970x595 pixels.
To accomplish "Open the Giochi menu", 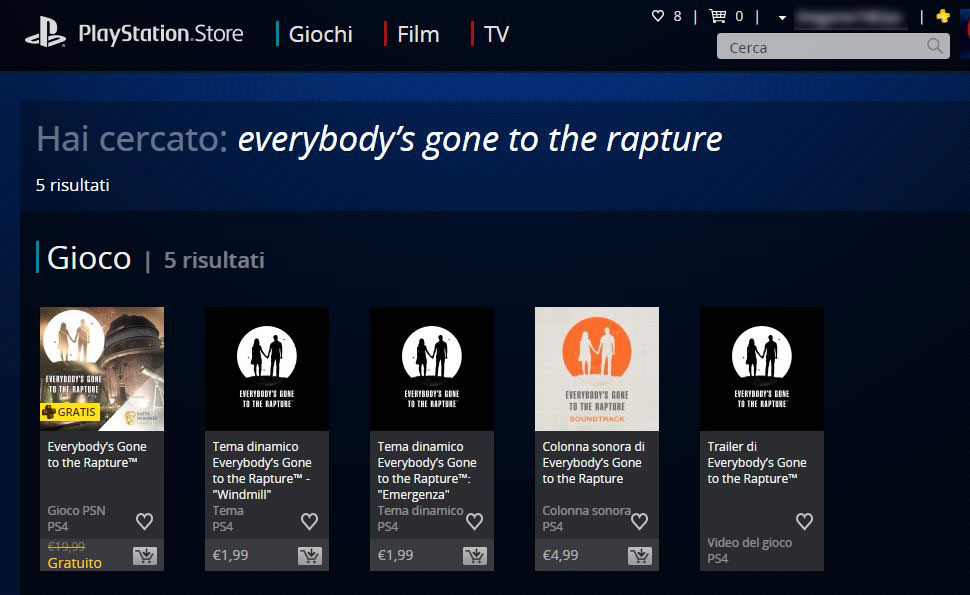I will (x=320, y=34).
